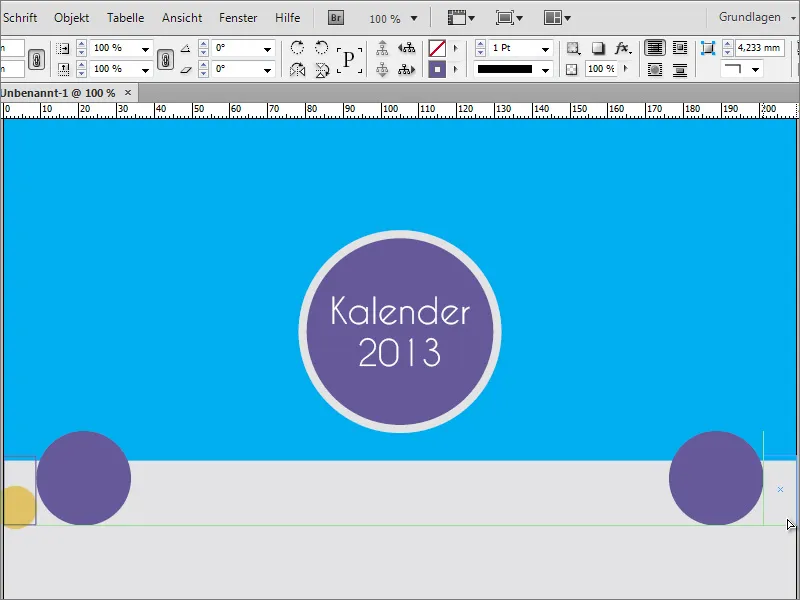Click the rotation angle icon

[x=186, y=48]
